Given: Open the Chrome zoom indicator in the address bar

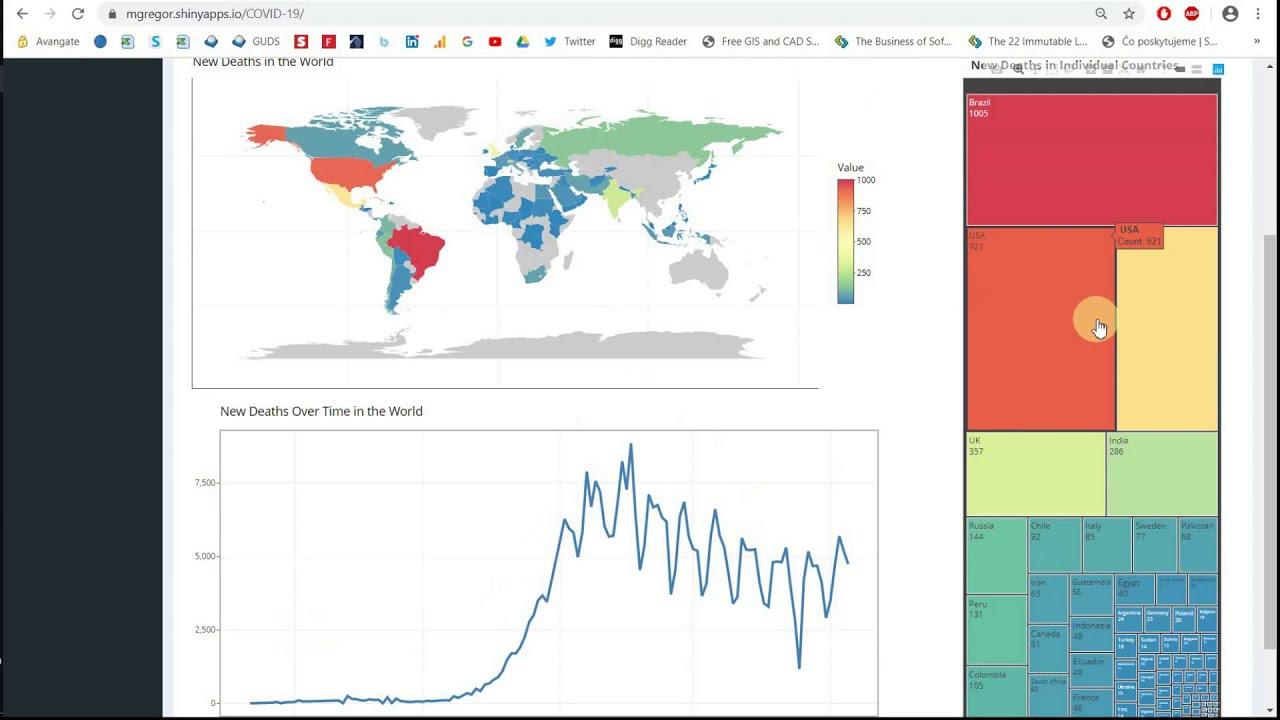Looking at the screenshot, I should (1101, 14).
